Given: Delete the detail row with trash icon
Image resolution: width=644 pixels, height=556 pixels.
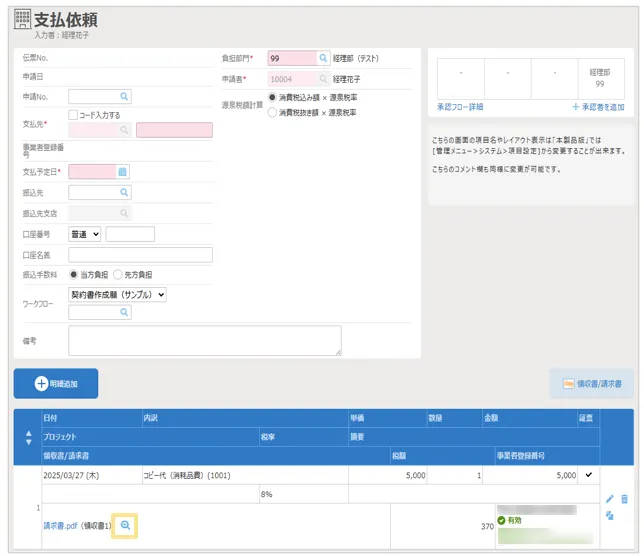Looking at the screenshot, I should (624, 498).
